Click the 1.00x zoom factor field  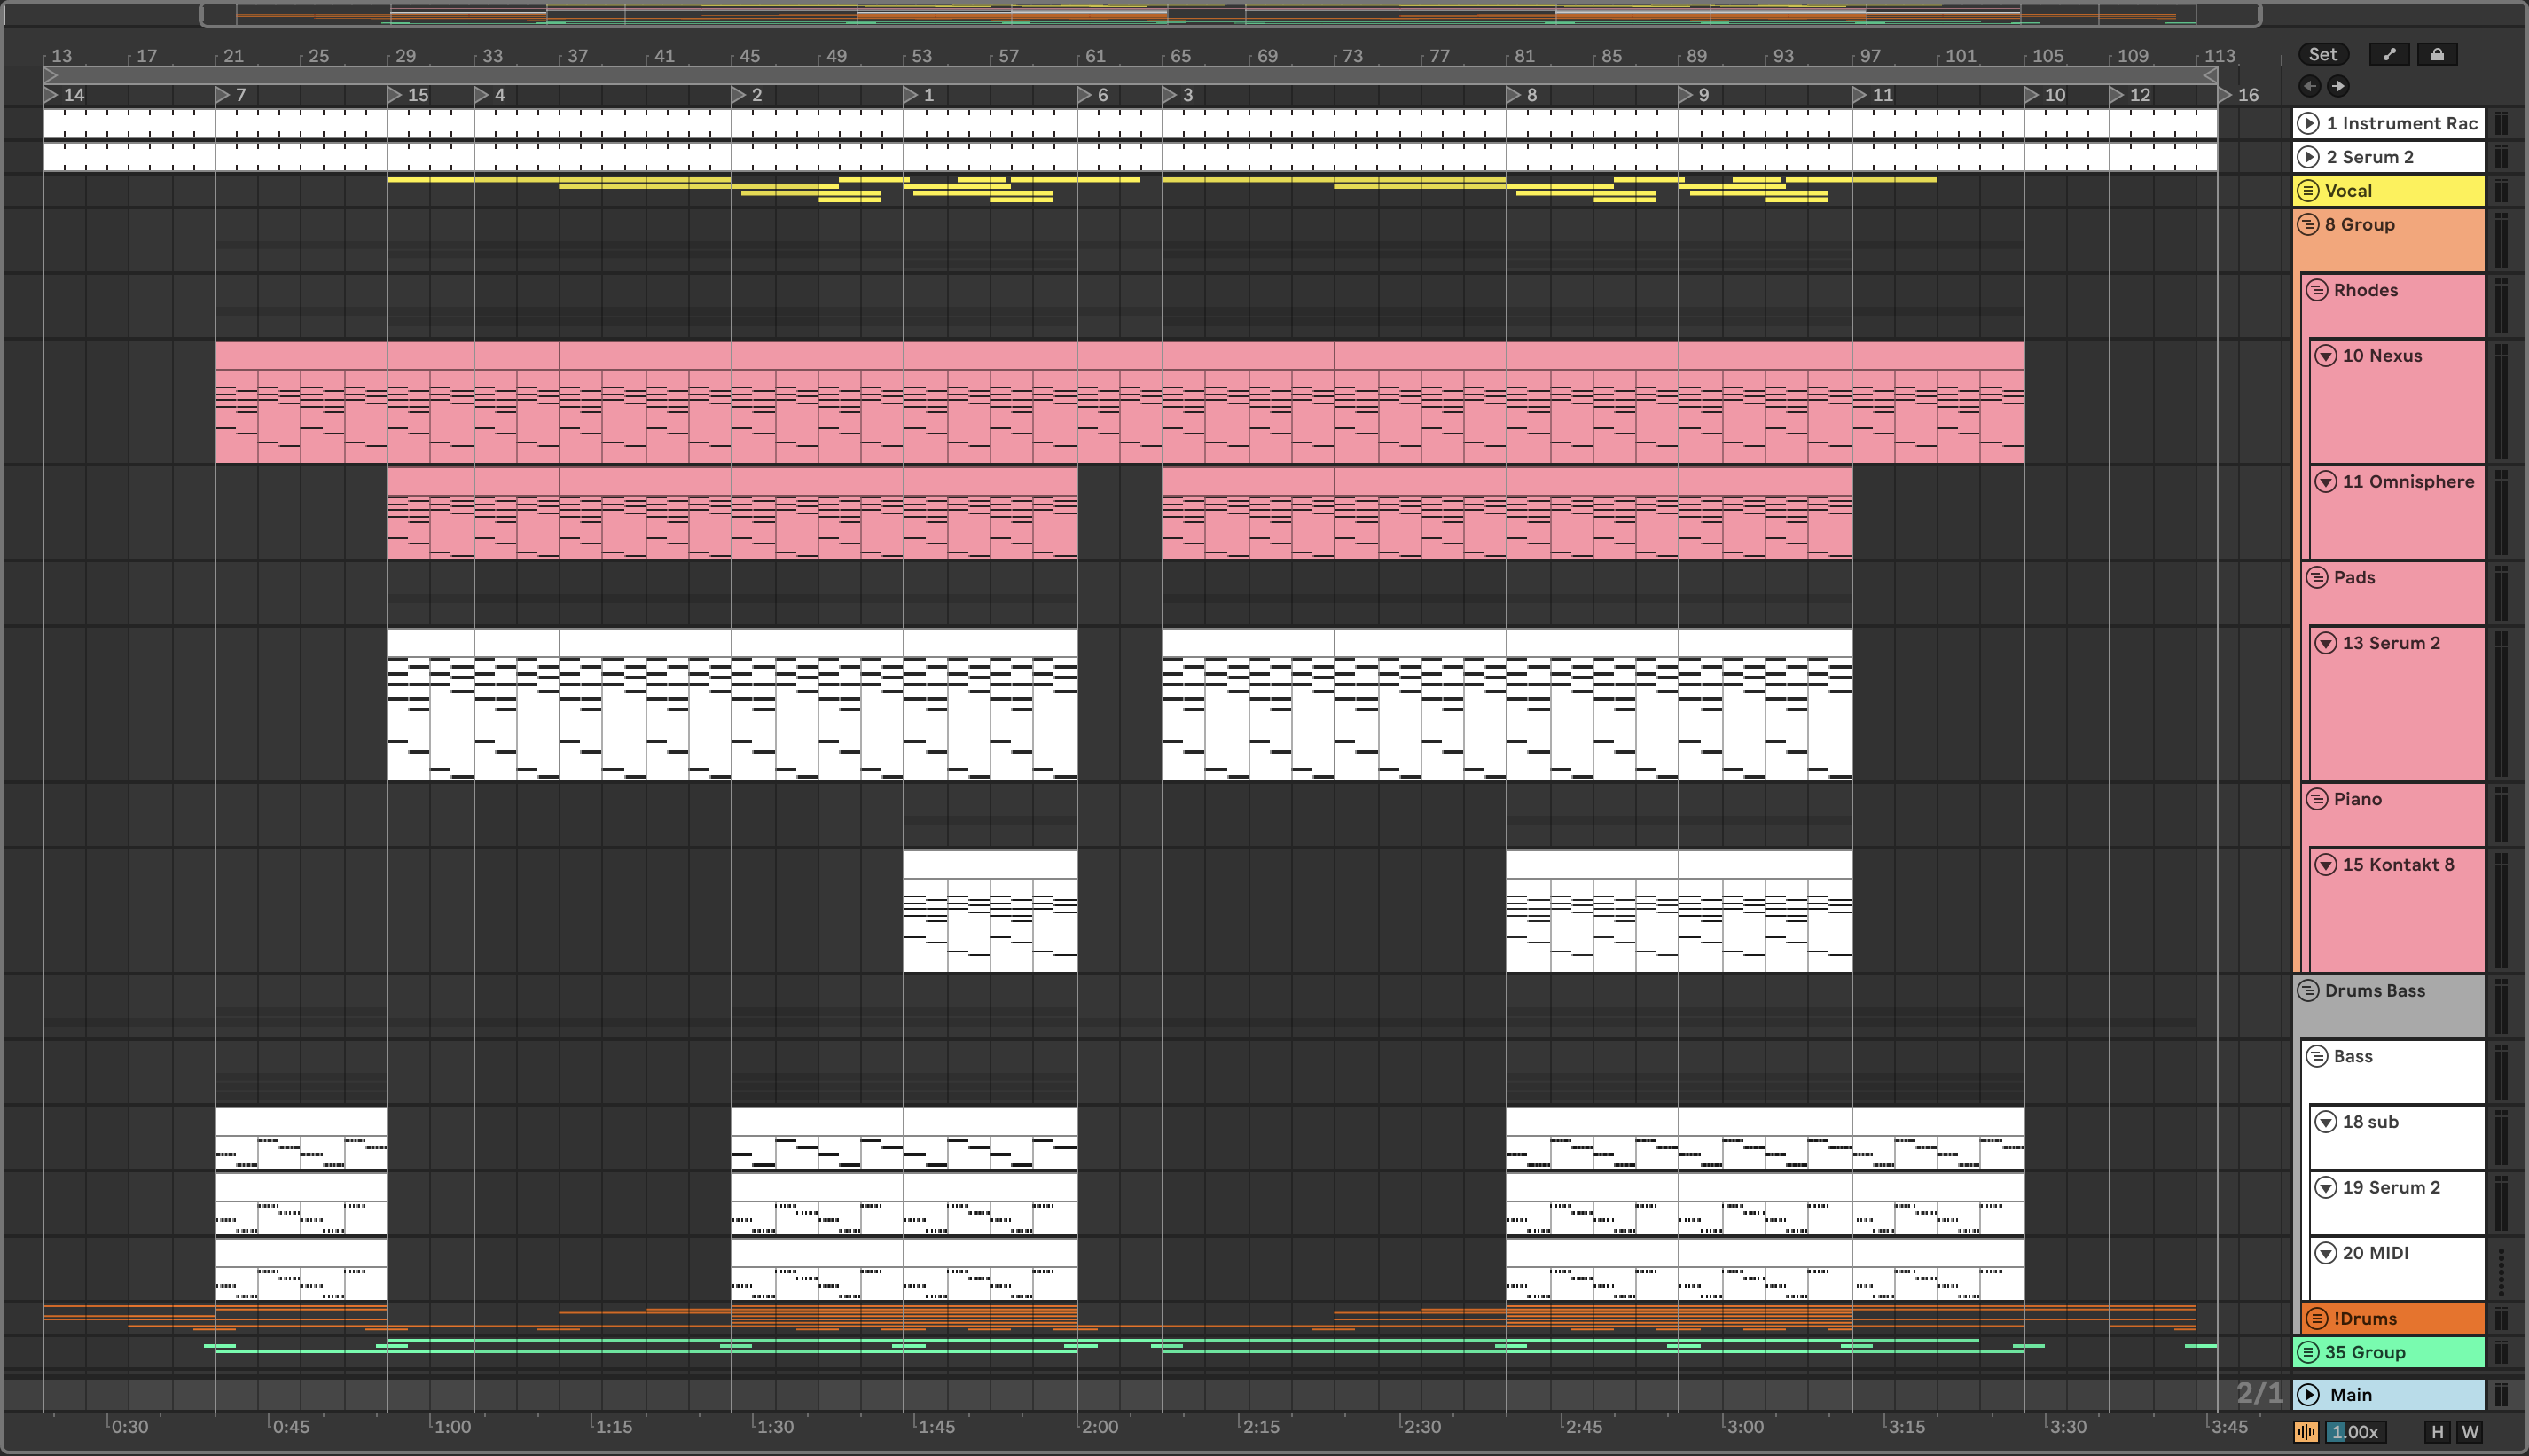coord(2354,1432)
